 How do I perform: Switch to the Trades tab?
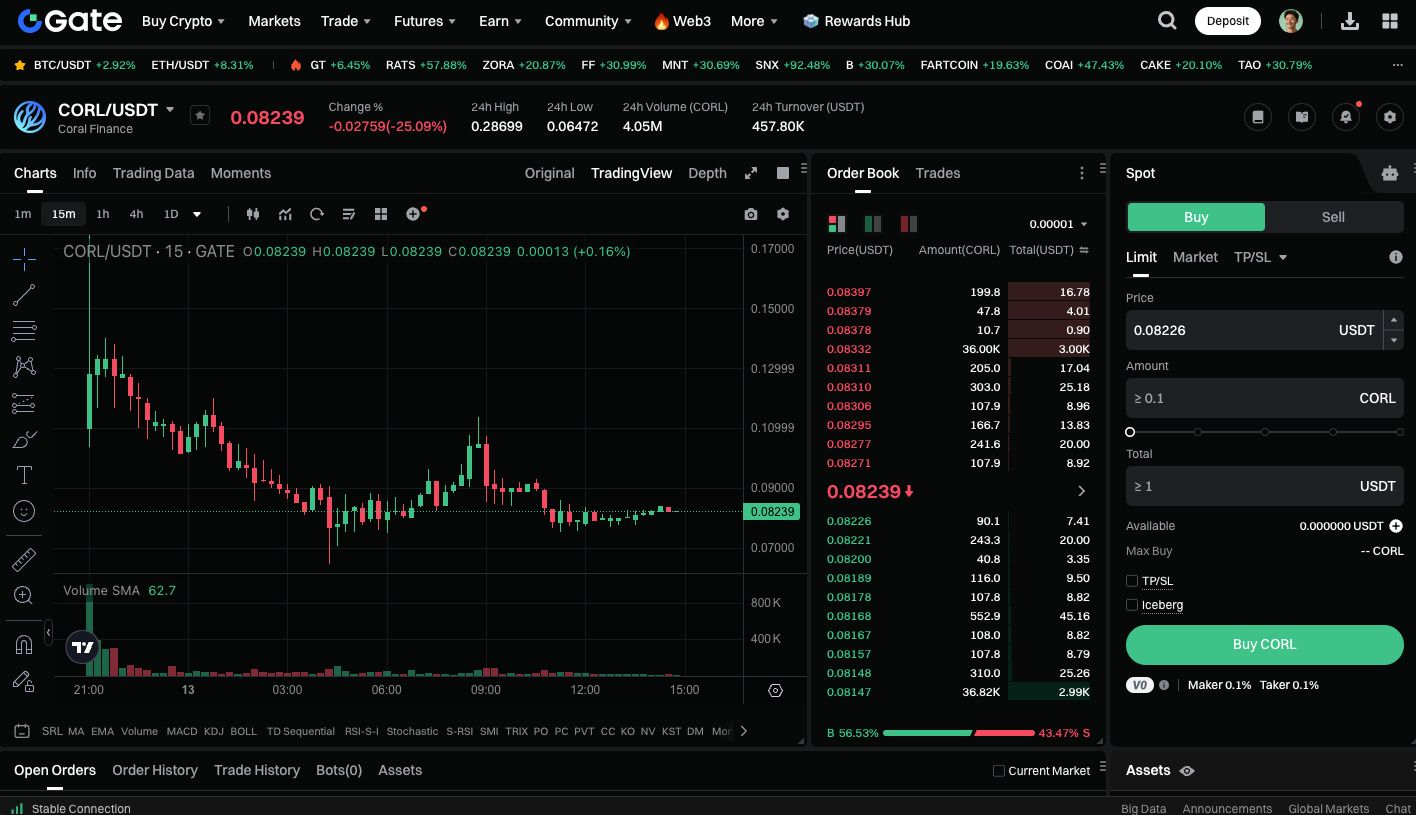tap(937, 173)
